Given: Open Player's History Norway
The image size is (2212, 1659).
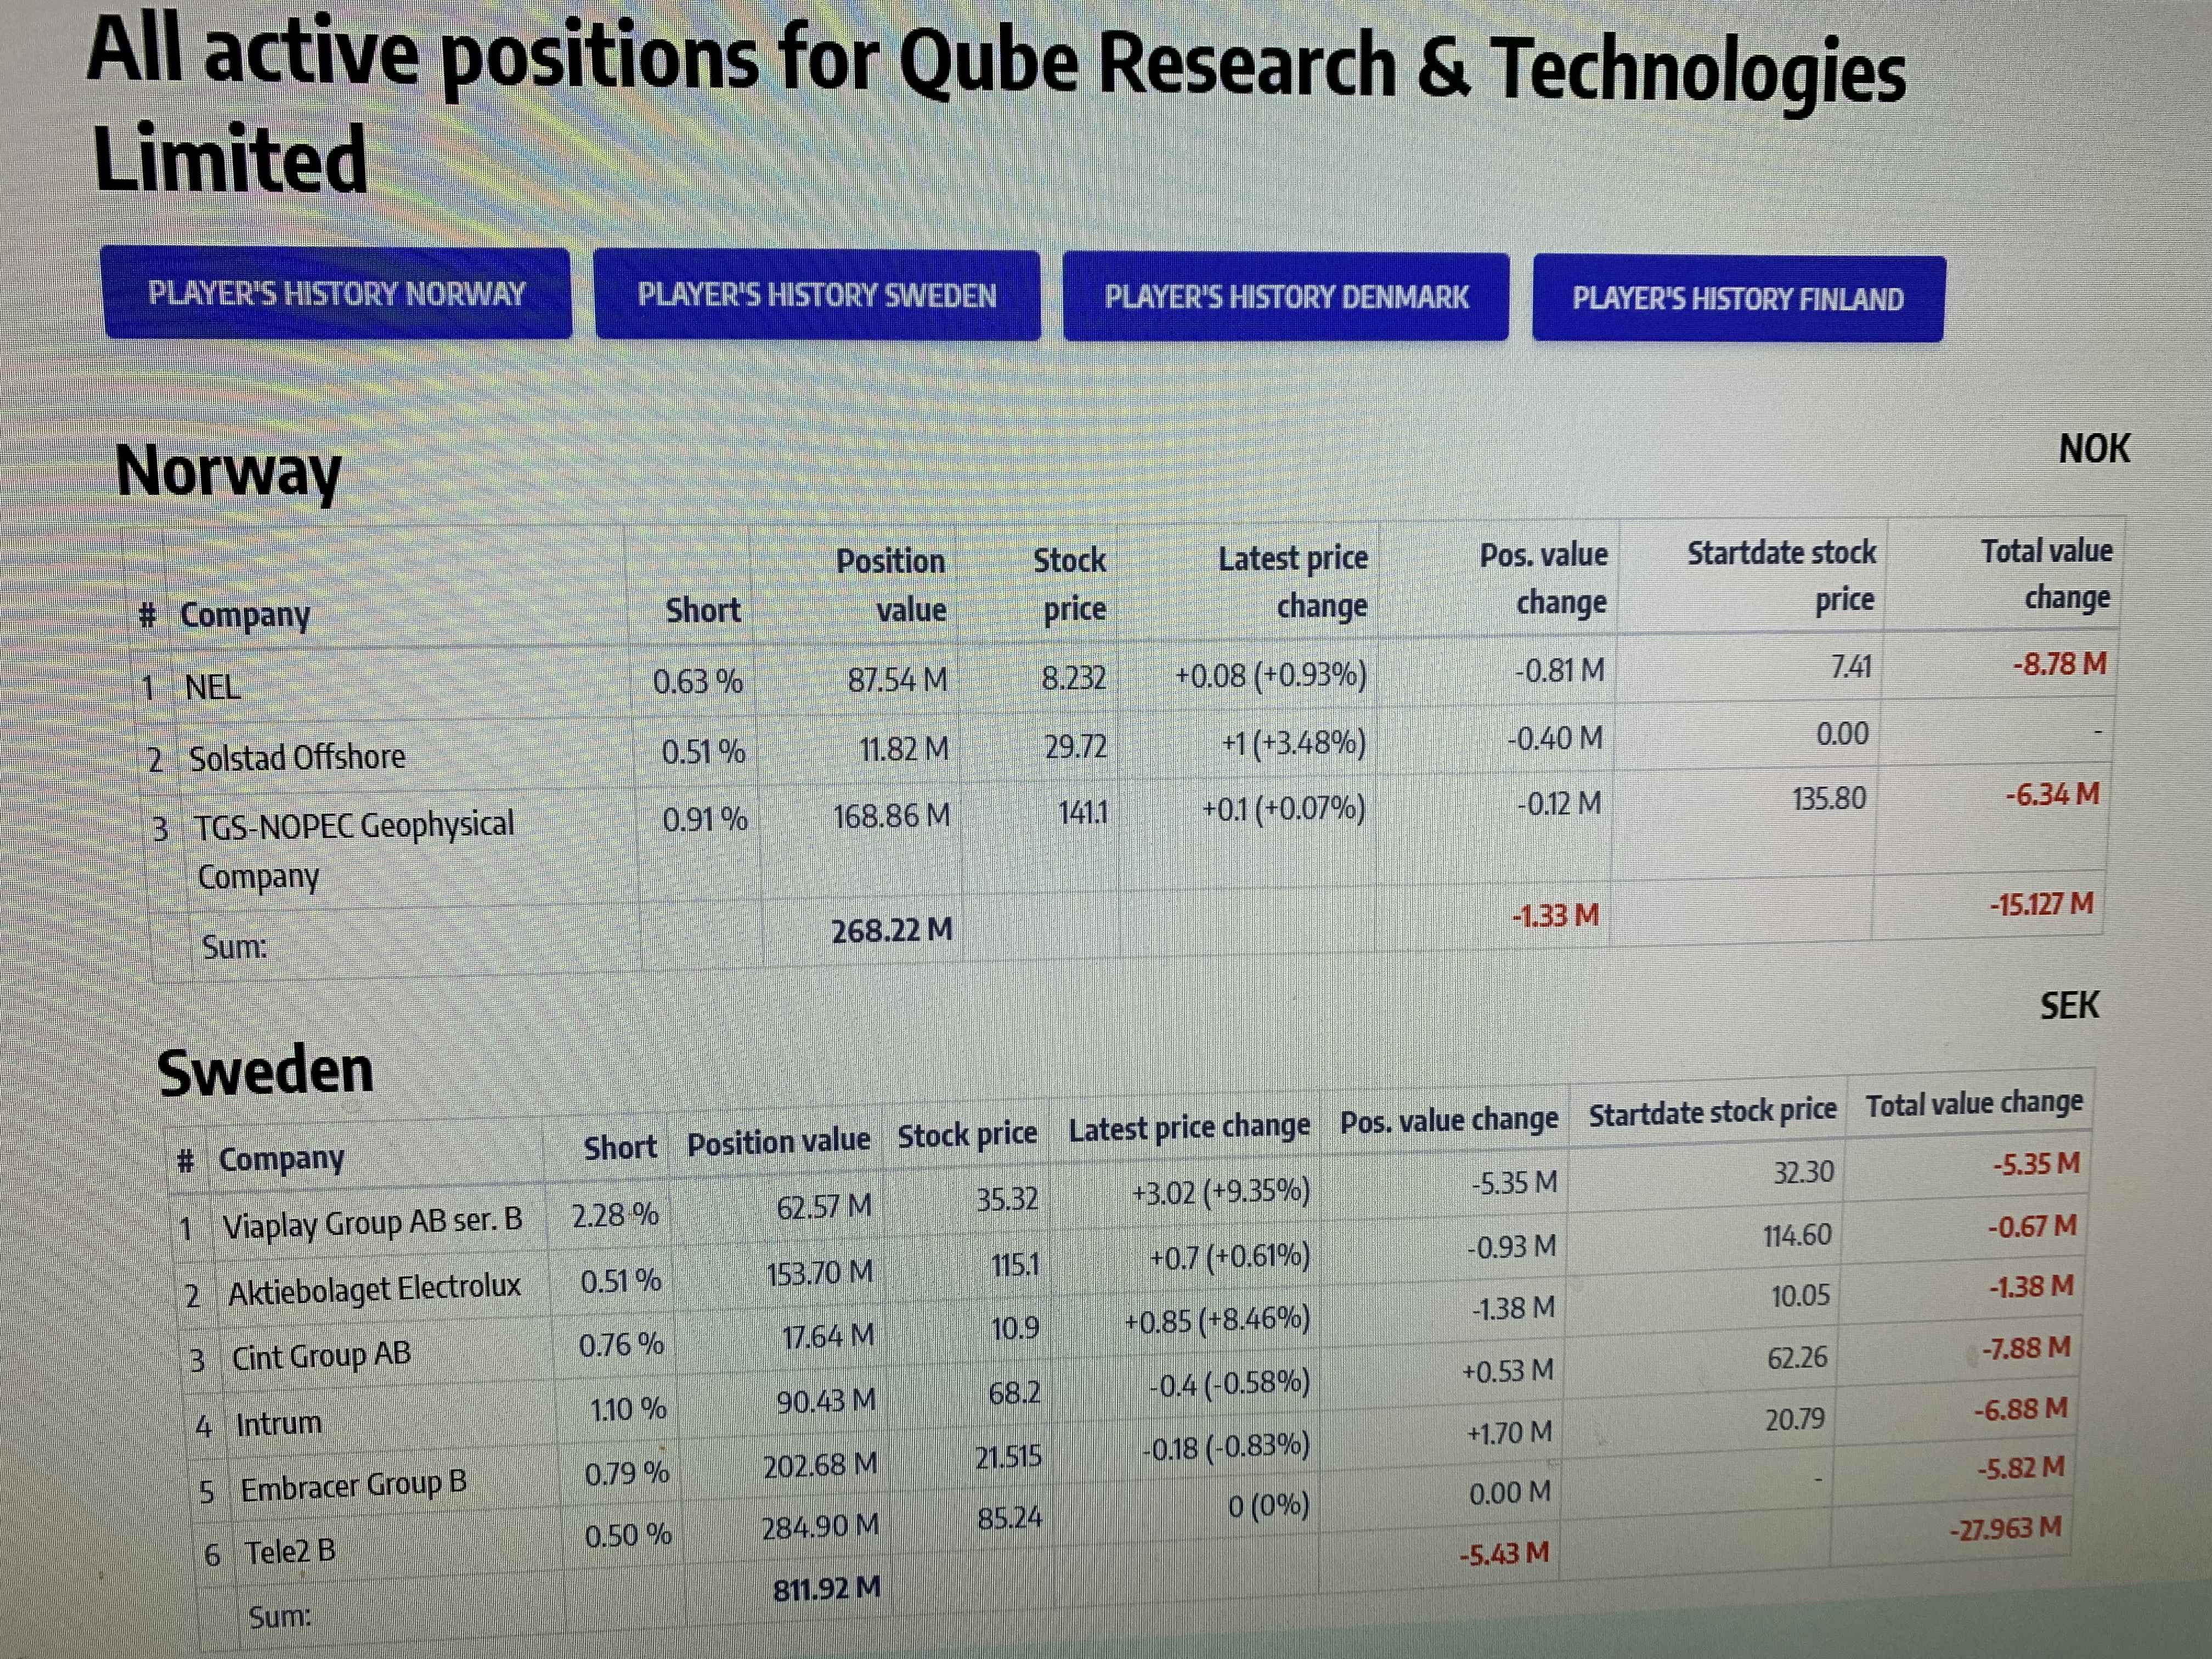Looking at the screenshot, I should [337, 293].
